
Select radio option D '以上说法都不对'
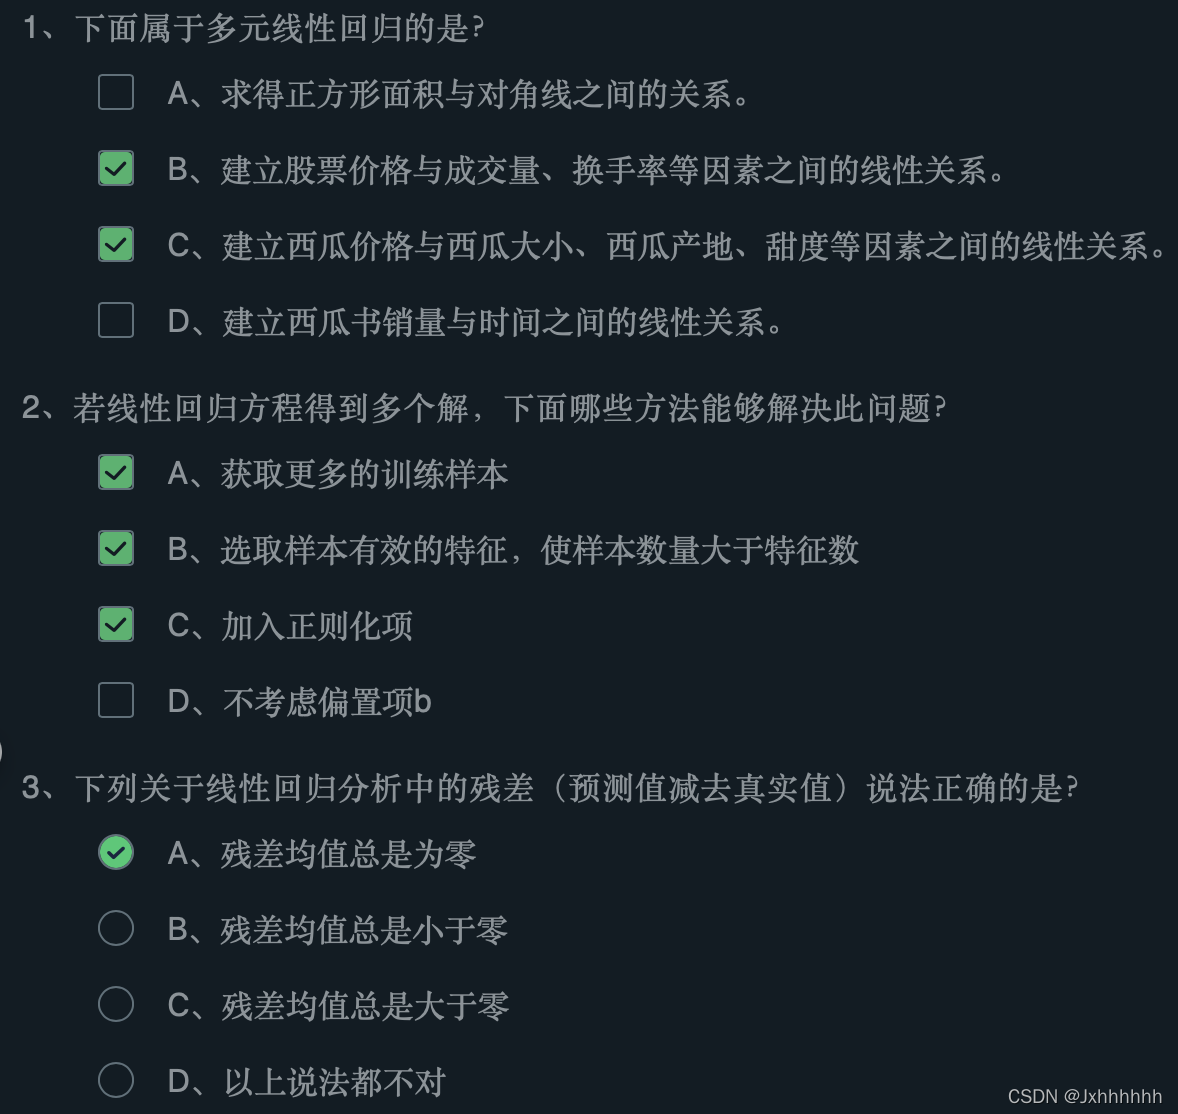click(x=115, y=1080)
